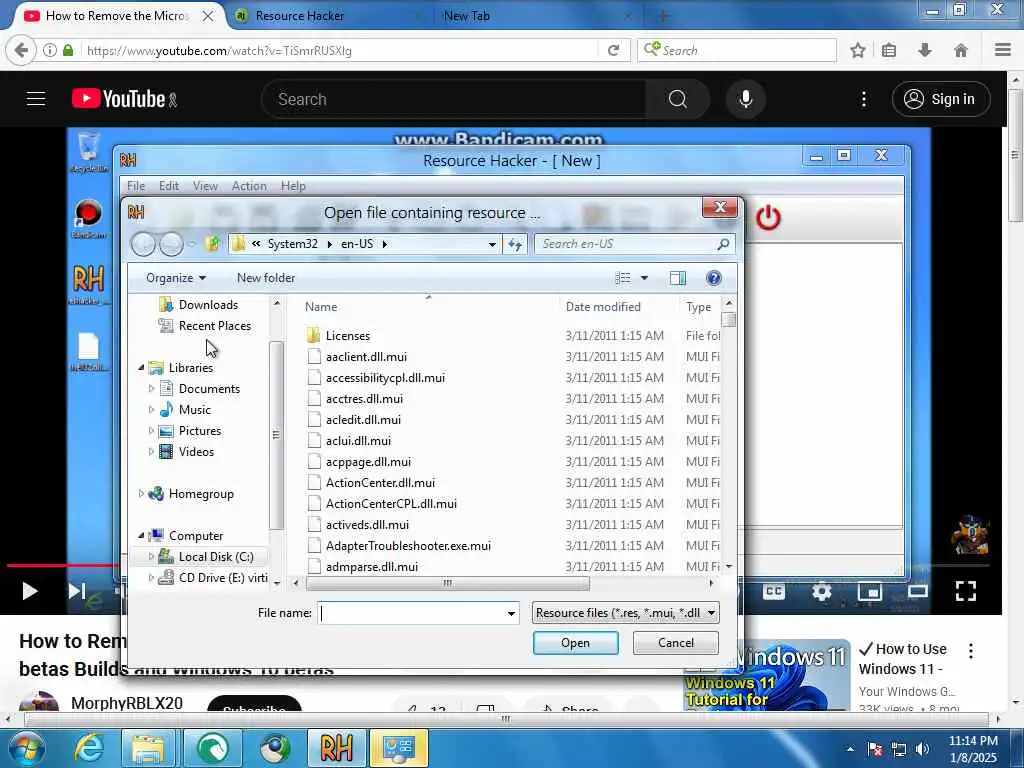Cancel the open file dialog
The image size is (1024, 768).
pos(676,643)
